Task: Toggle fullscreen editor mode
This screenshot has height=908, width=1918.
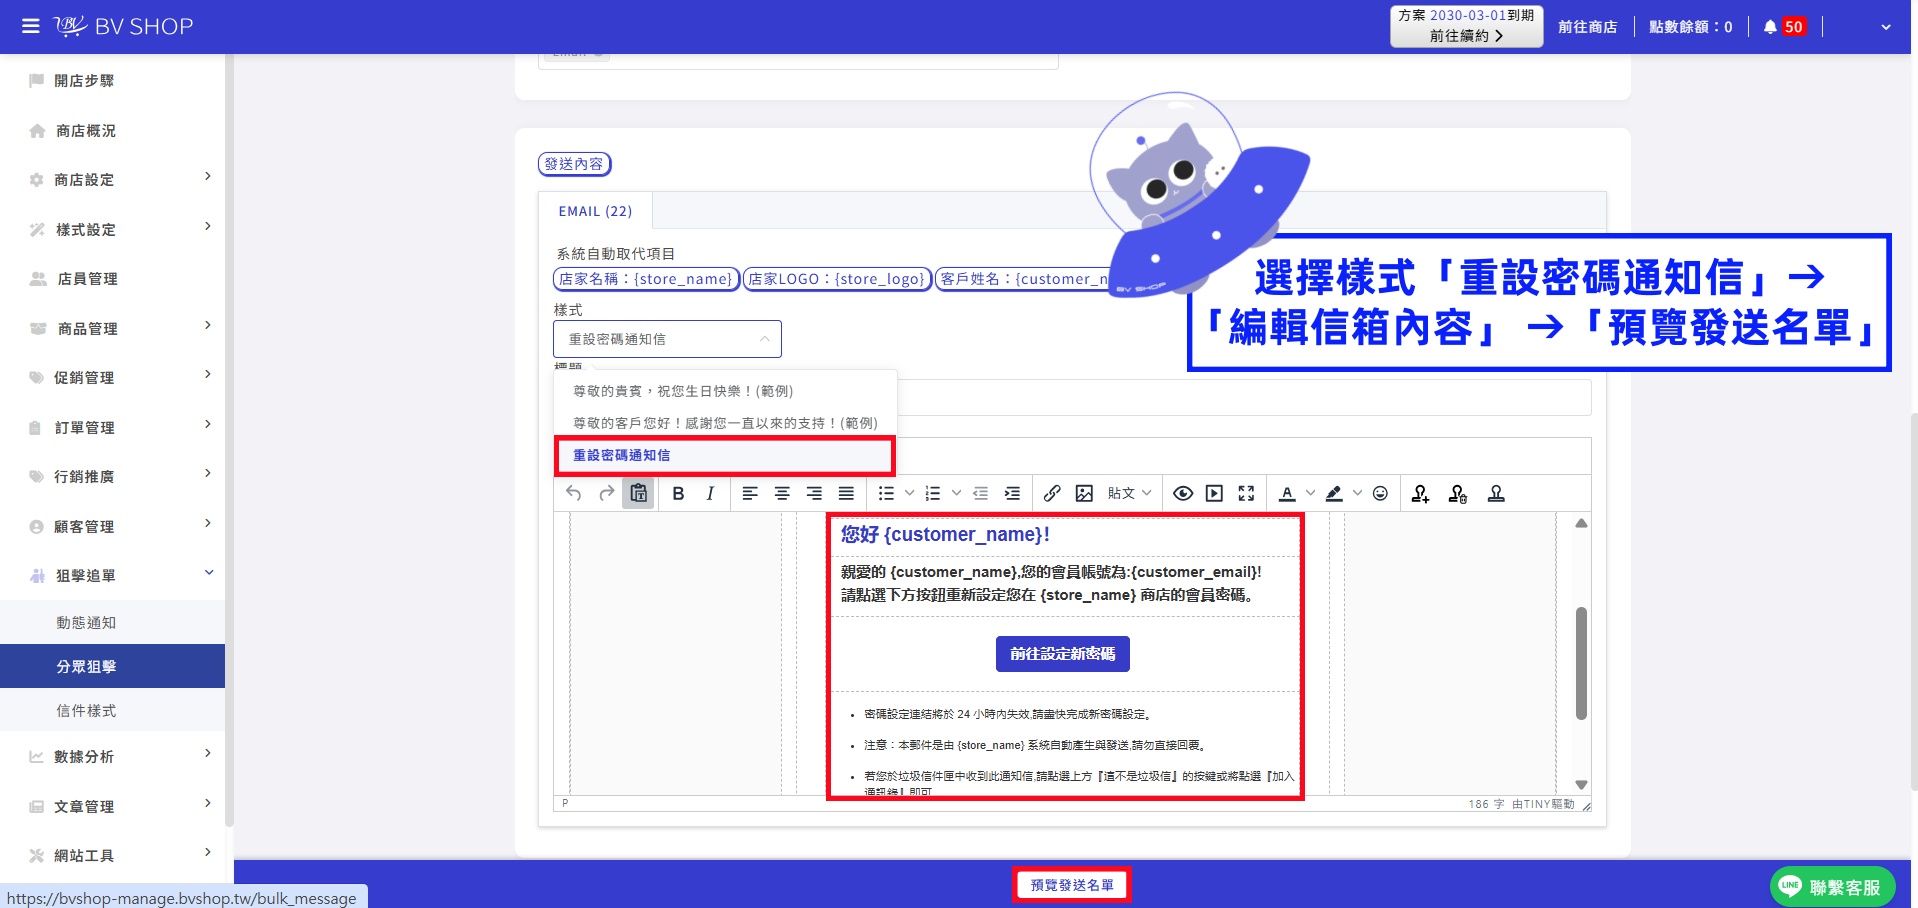Action: pyautogui.click(x=1246, y=493)
